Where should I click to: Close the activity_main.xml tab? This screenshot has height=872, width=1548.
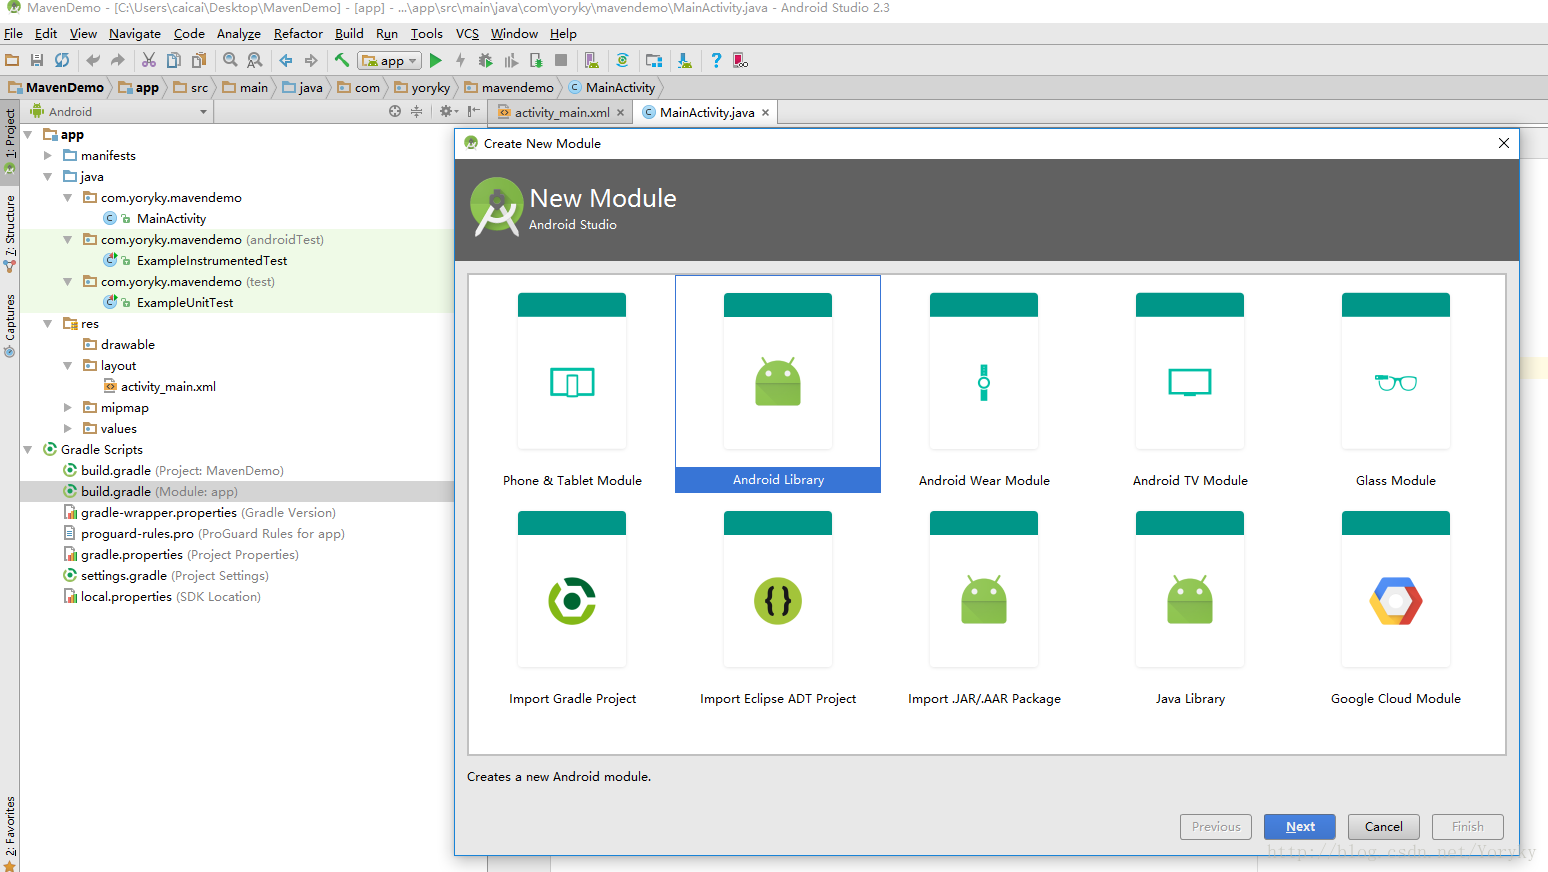click(620, 112)
